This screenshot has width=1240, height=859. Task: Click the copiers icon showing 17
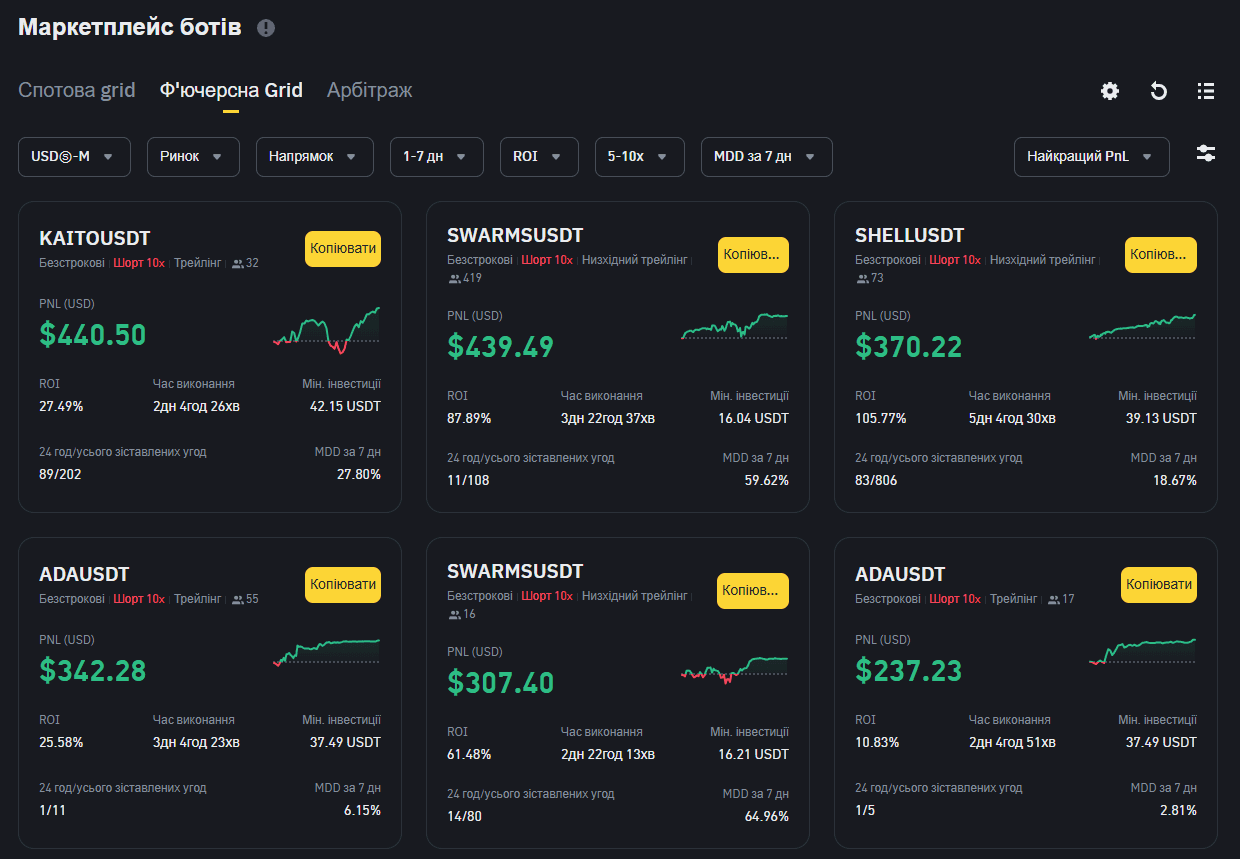1054,600
